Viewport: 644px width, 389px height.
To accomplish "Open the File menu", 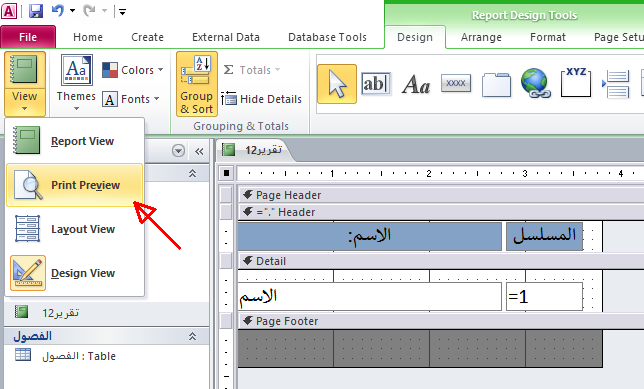I will point(28,37).
